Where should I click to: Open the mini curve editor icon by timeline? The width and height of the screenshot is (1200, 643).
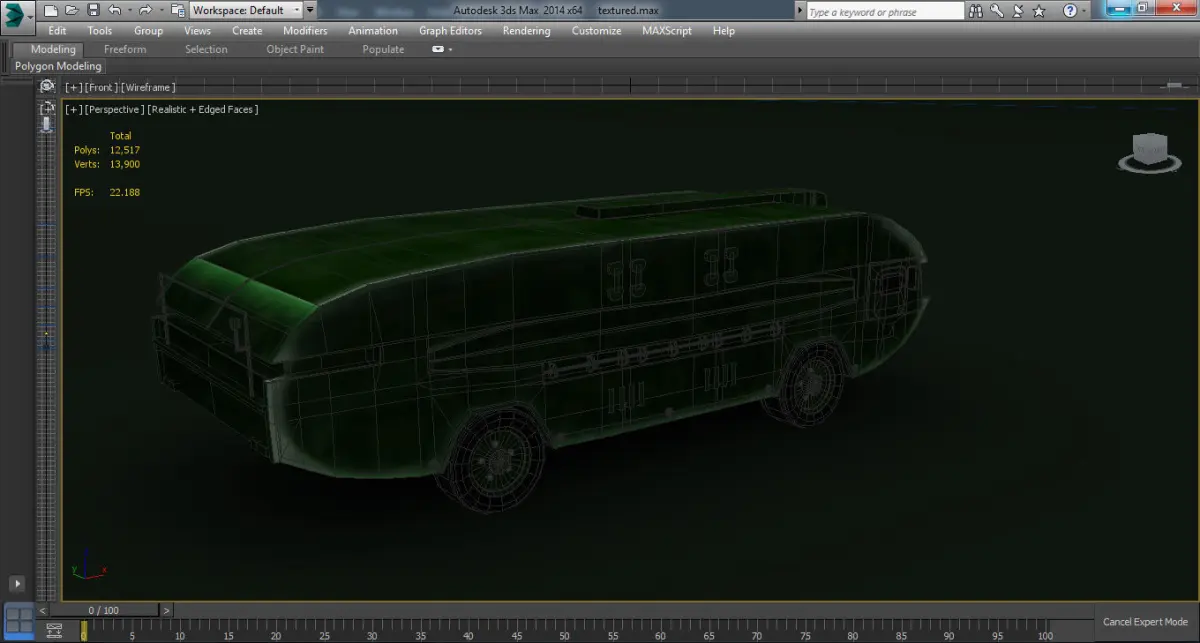pyautogui.click(x=55, y=631)
